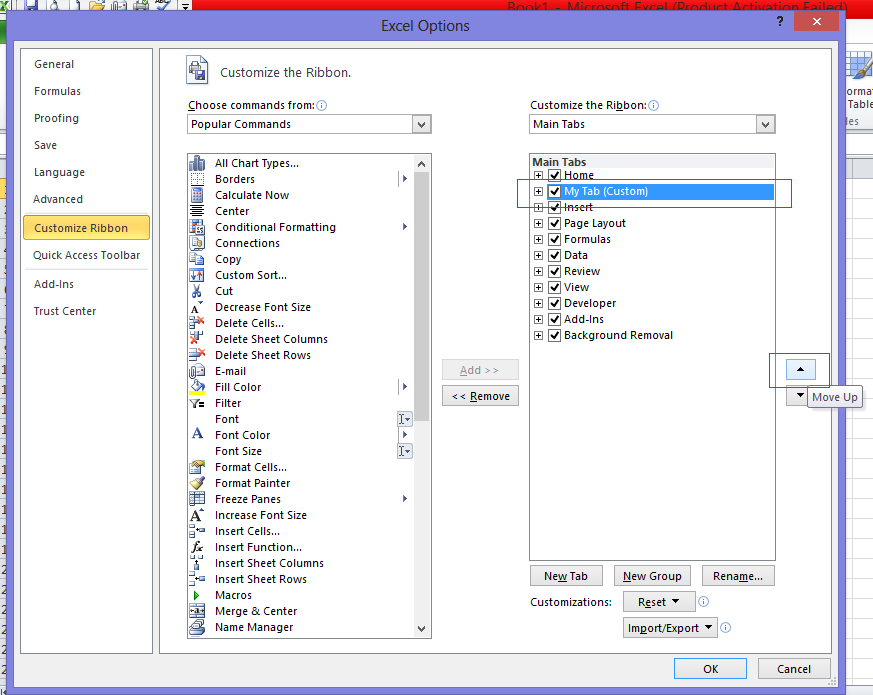Select the Freeze Panes command

coord(250,499)
